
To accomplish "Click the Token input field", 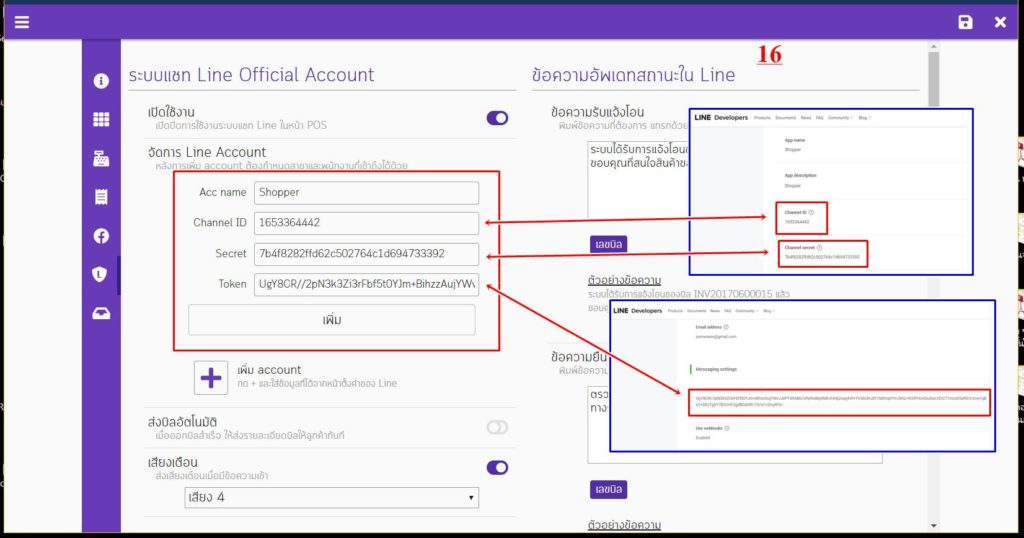I will coord(366,284).
